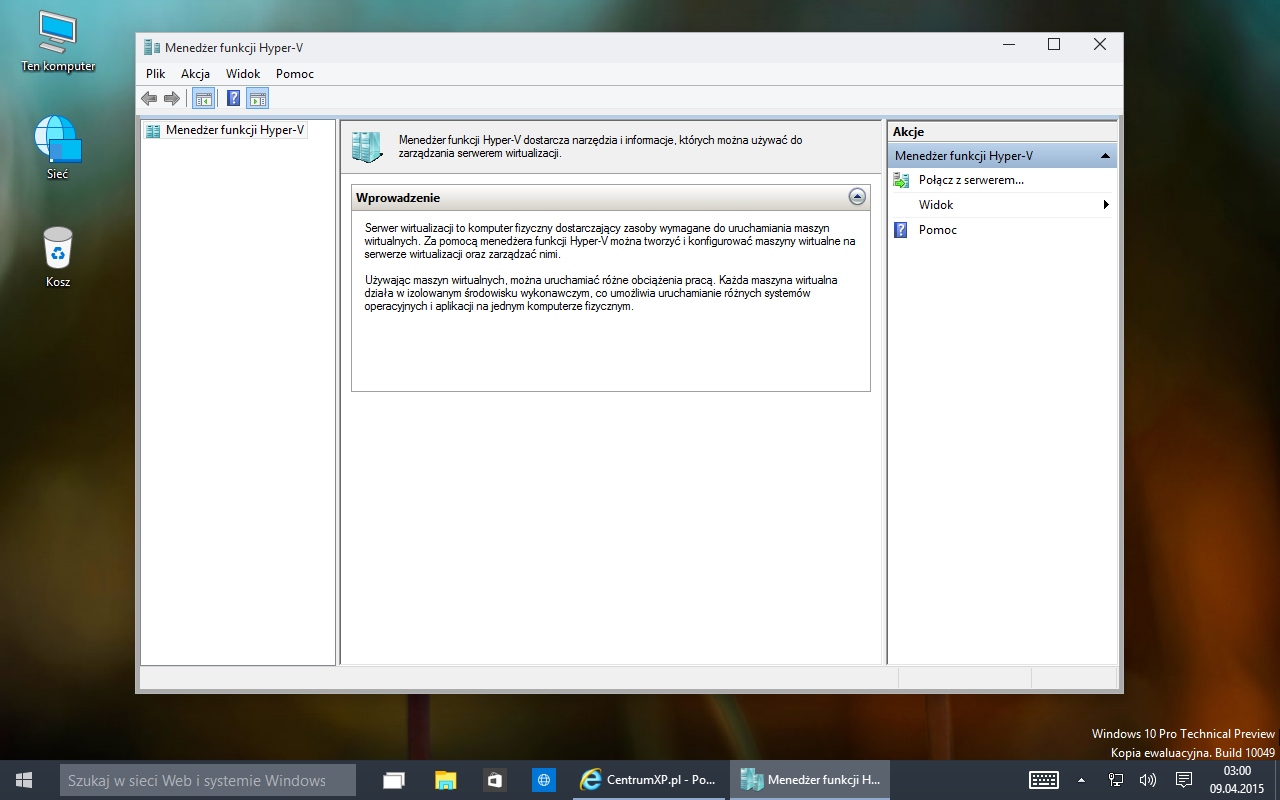Open the globe browser taskbar icon

click(543, 780)
